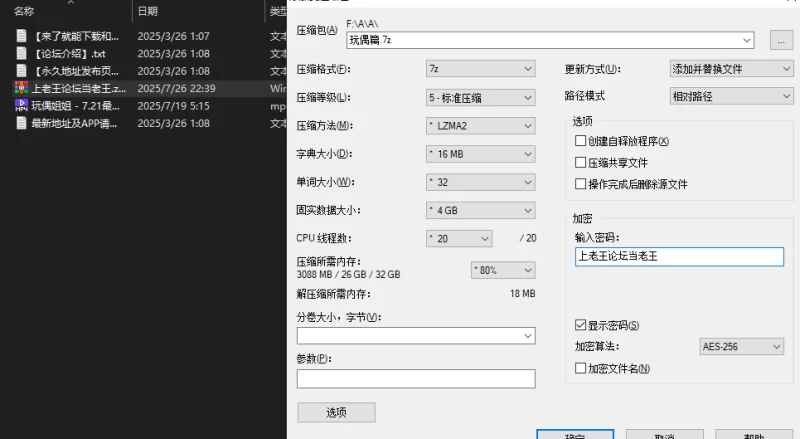The image size is (800, 439).
Task: Open the CPU 线程数 20 dropdown
Action: (x=459, y=238)
